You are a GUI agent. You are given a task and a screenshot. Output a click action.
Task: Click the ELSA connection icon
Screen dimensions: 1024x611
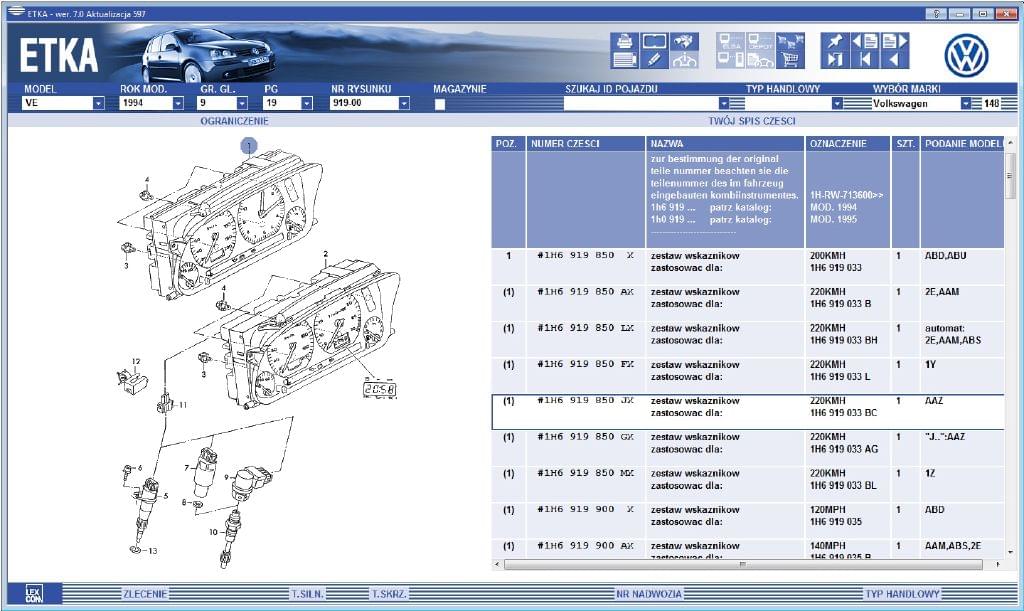731,42
